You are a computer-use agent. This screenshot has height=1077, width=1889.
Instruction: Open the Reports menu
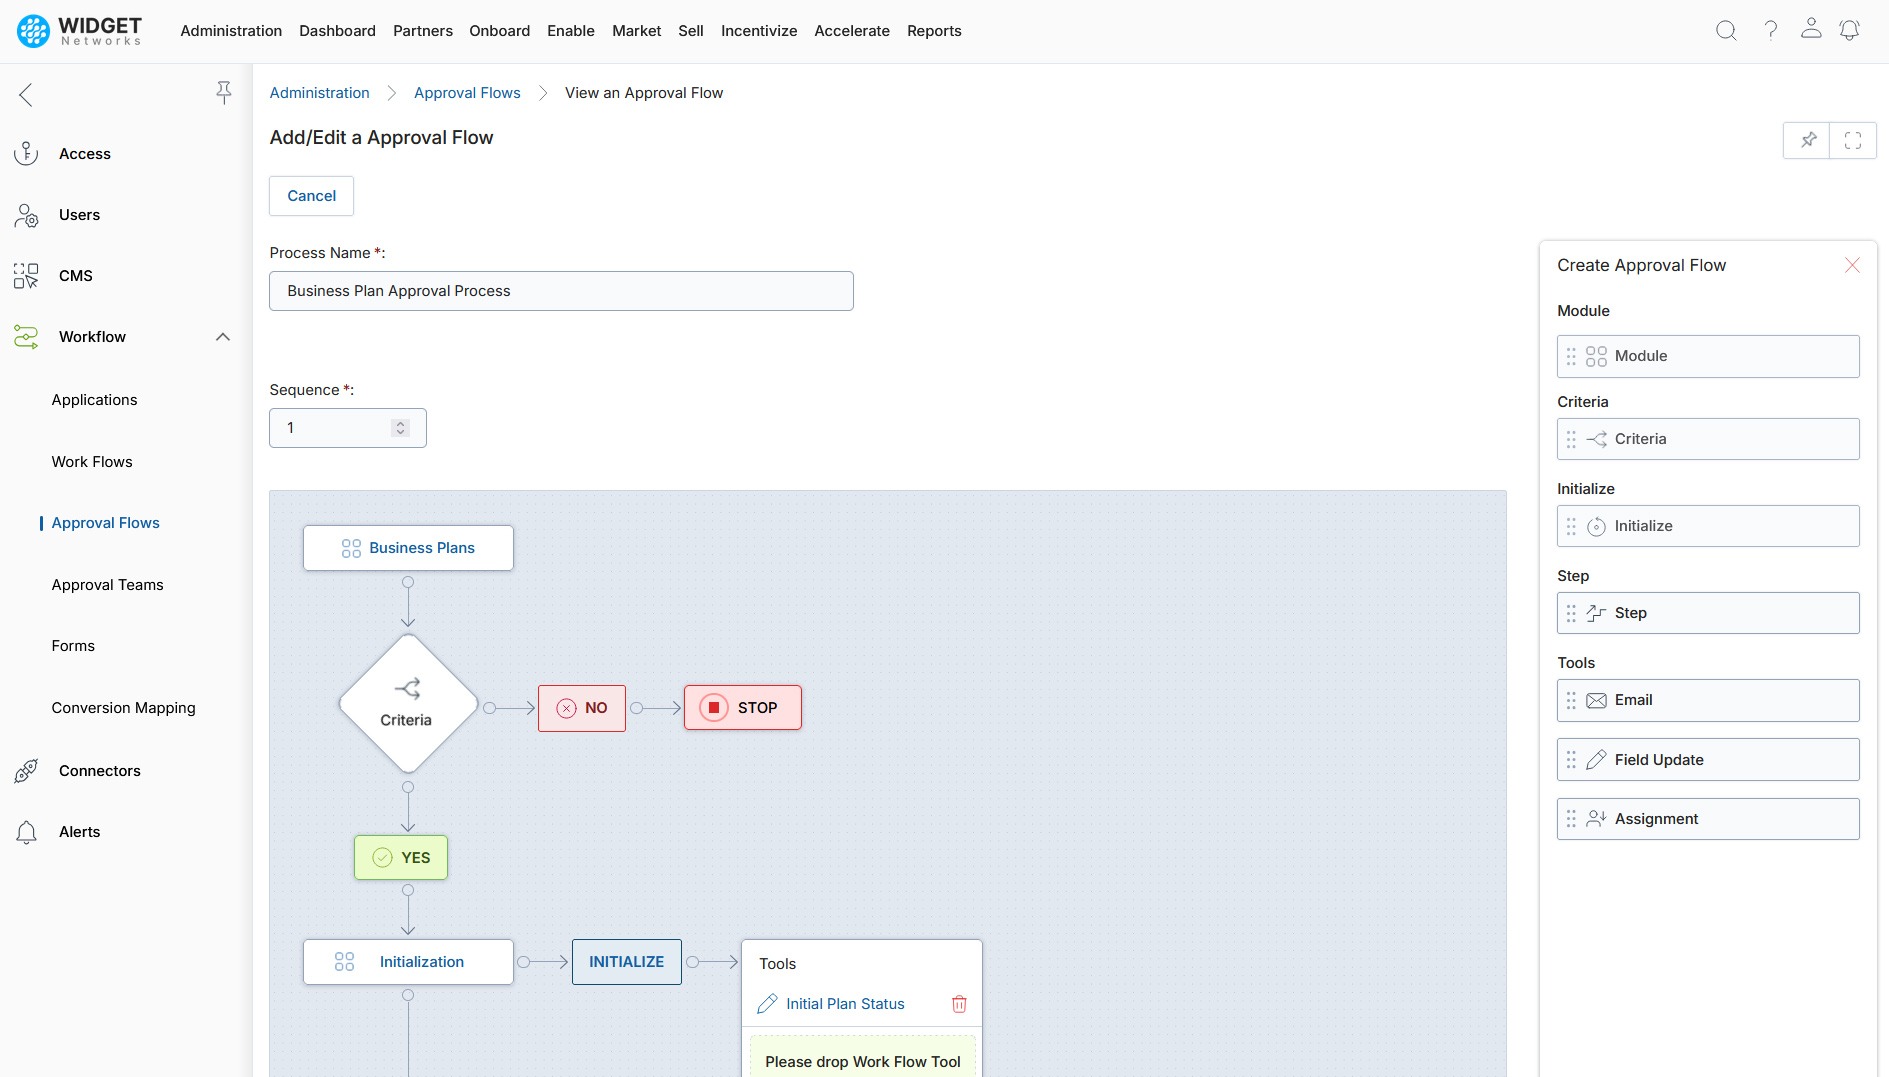933,31
